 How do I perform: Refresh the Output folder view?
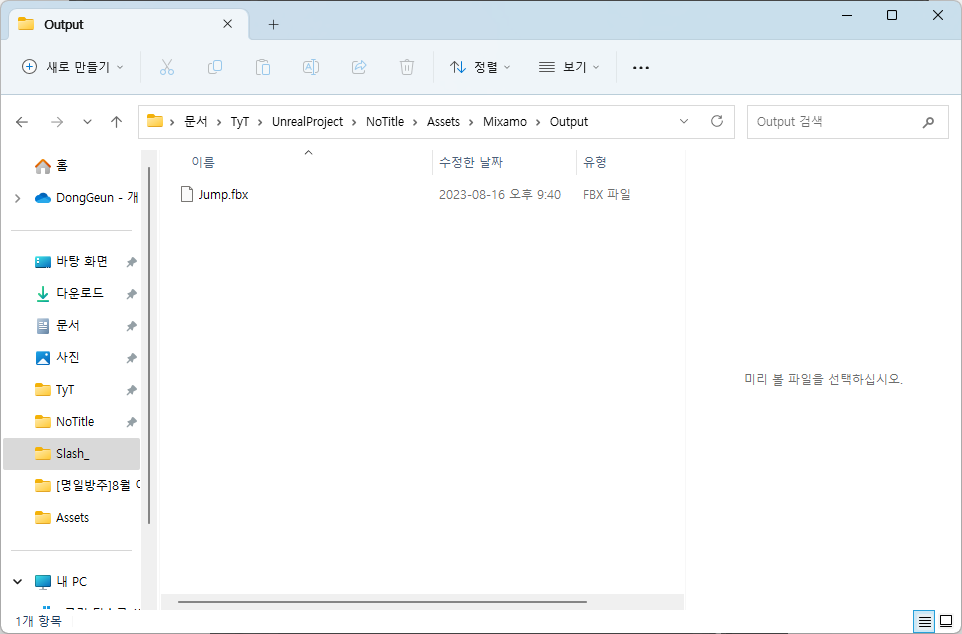point(717,121)
